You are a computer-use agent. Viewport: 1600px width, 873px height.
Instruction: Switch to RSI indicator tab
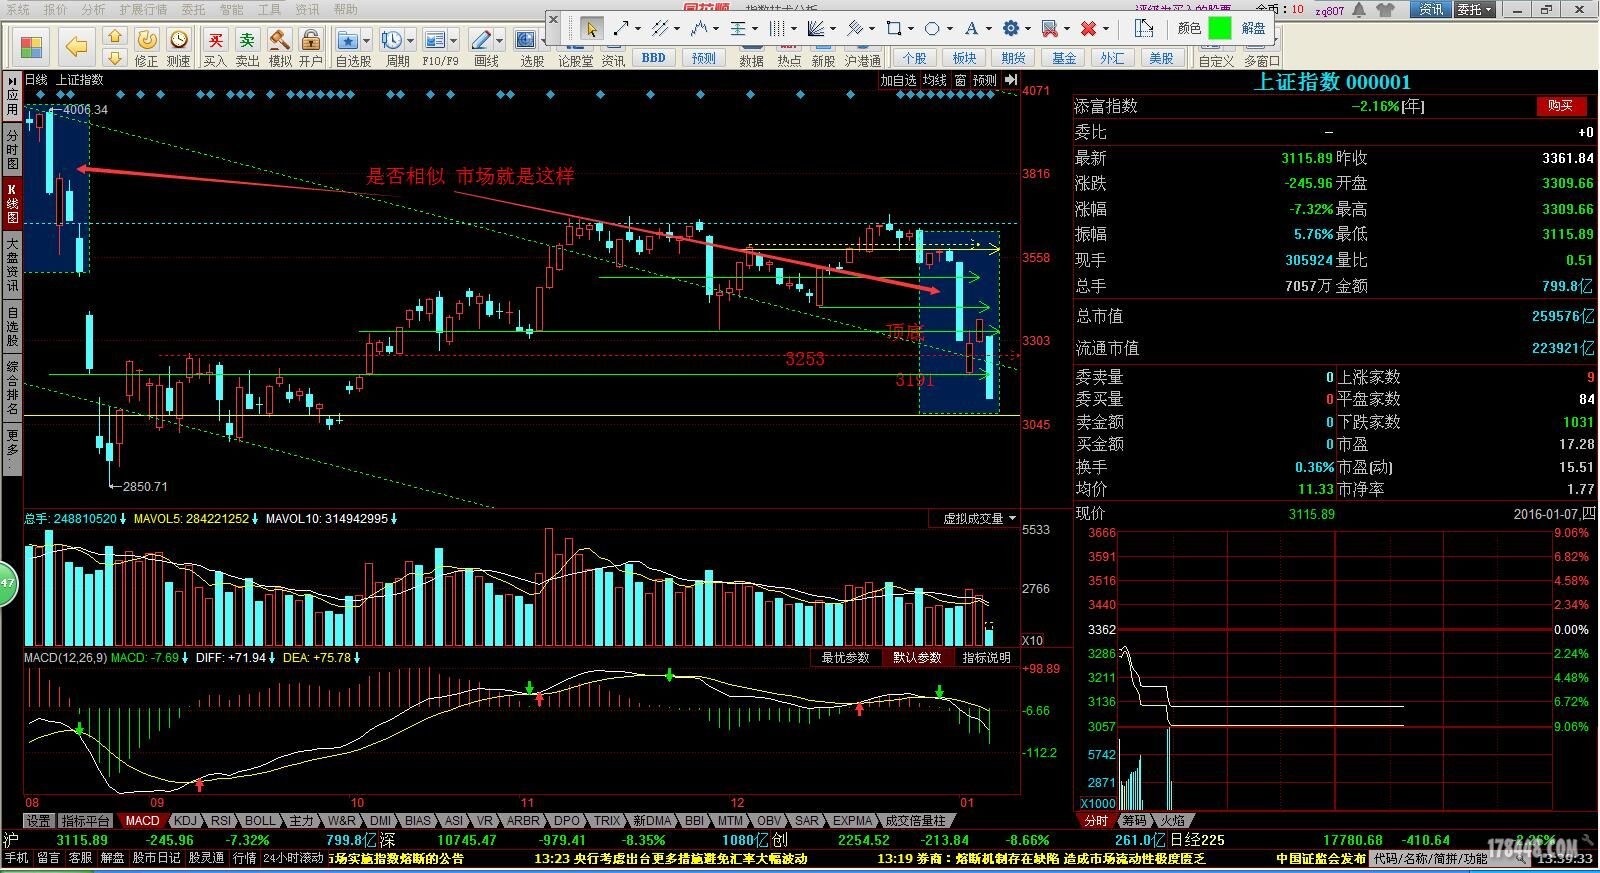point(221,821)
